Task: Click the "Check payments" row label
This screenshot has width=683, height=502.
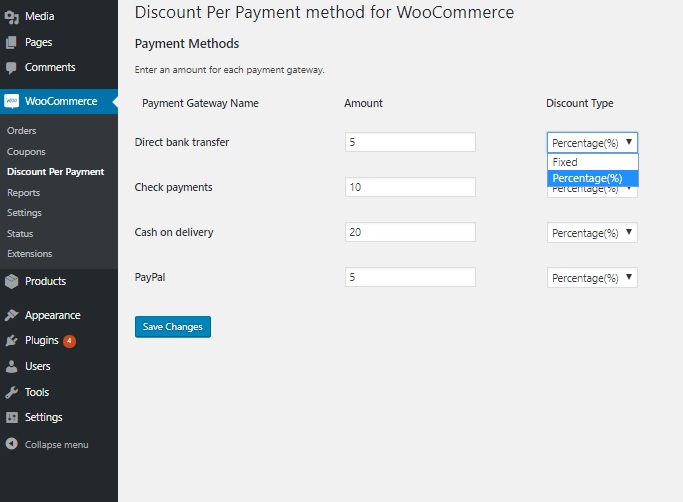Action: click(x=173, y=187)
